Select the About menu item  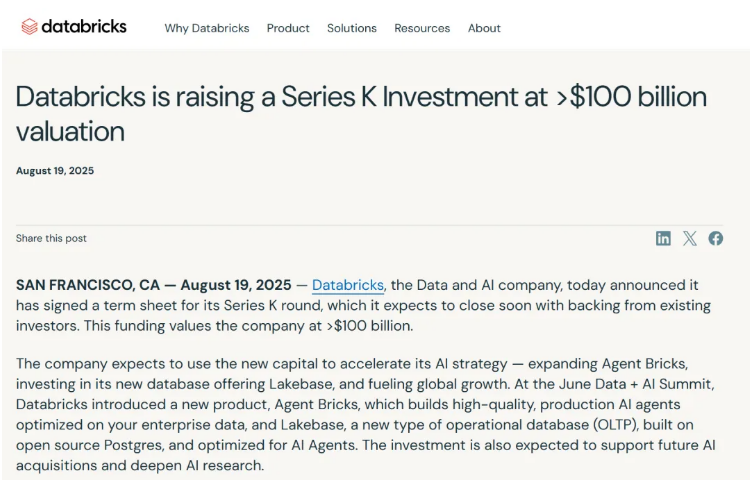pyautogui.click(x=484, y=28)
